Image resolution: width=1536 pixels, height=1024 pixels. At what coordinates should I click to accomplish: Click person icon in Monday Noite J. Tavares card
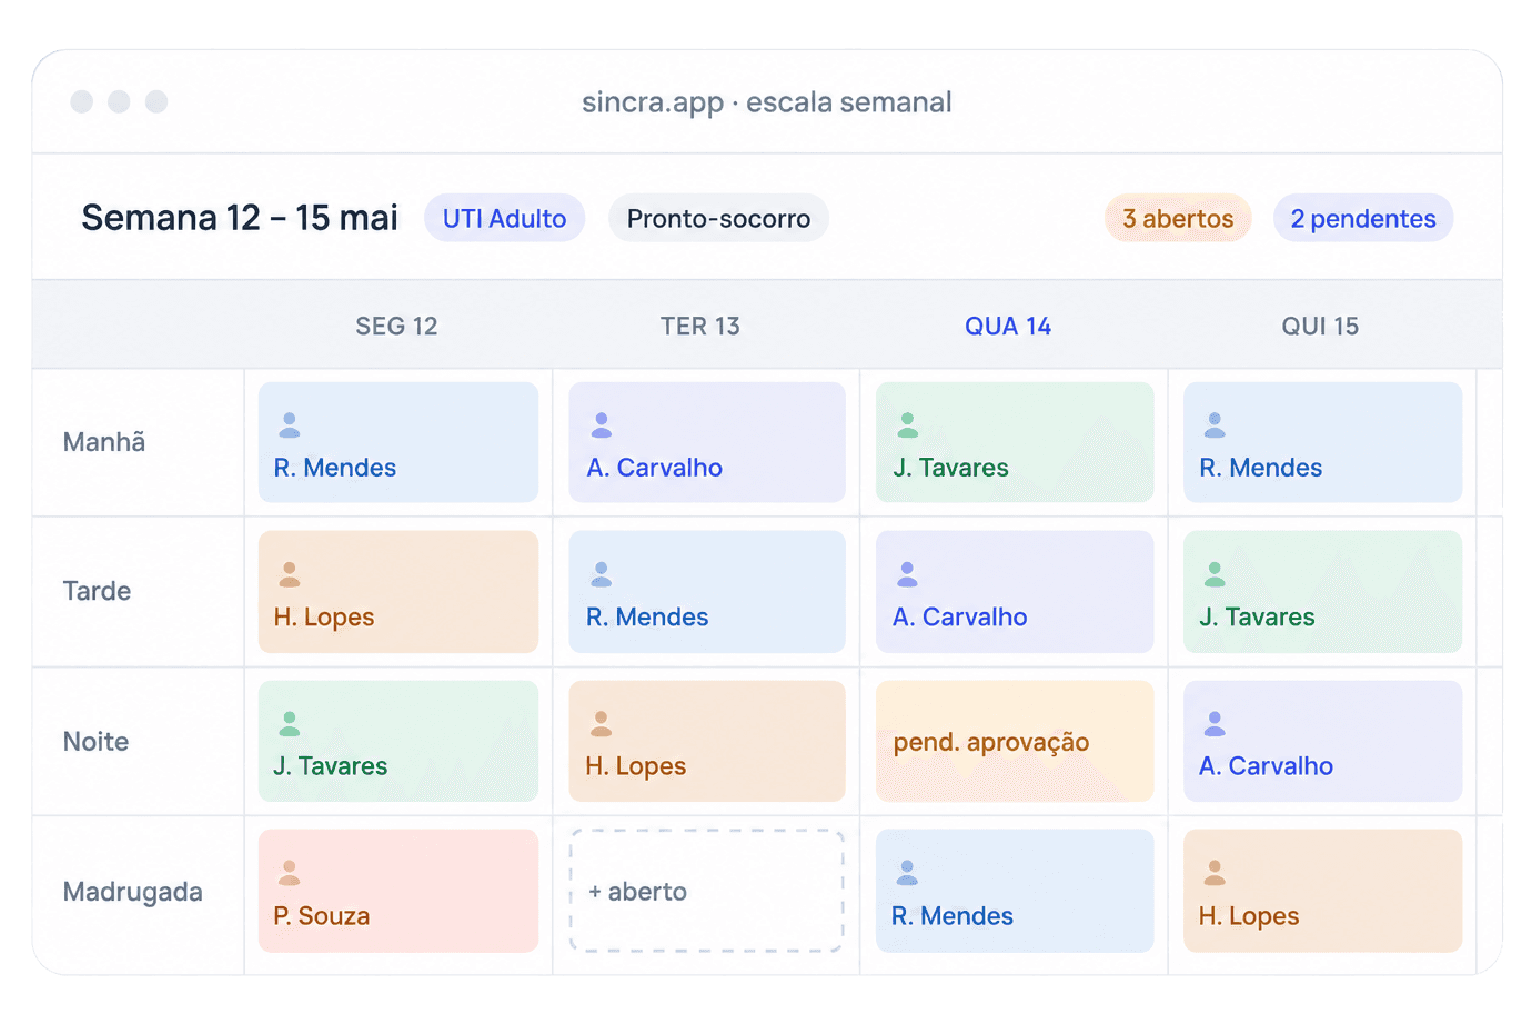click(290, 723)
